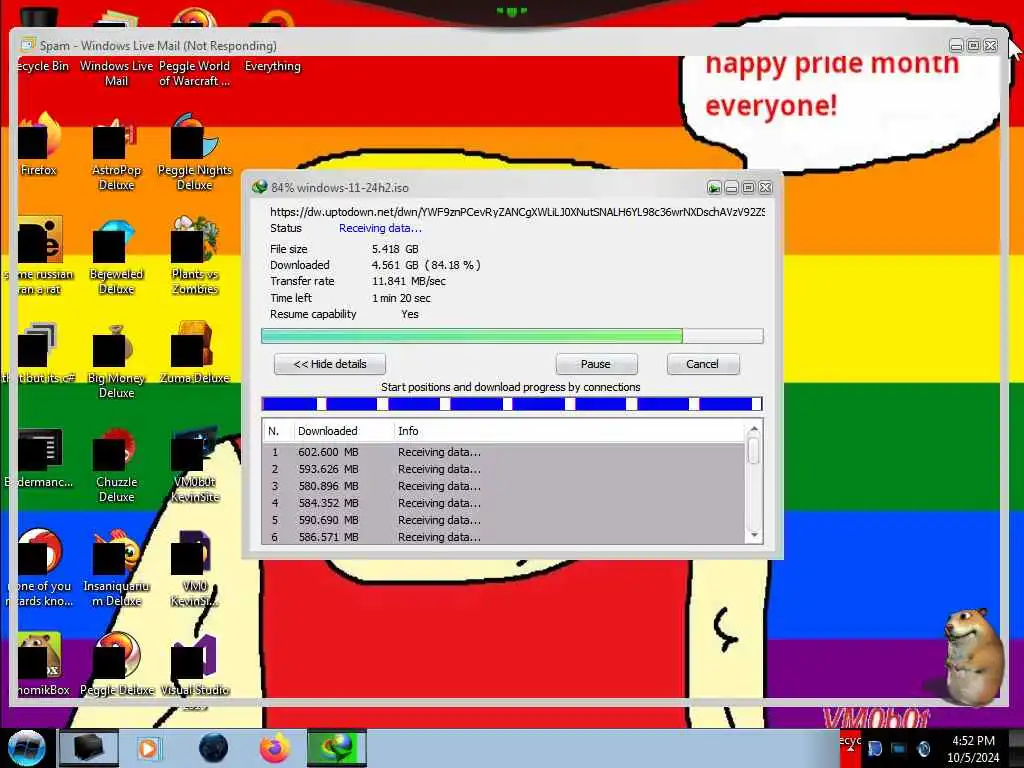Select connection row 586.571 MB
Viewport: 1024px width, 768px height.
504,536
